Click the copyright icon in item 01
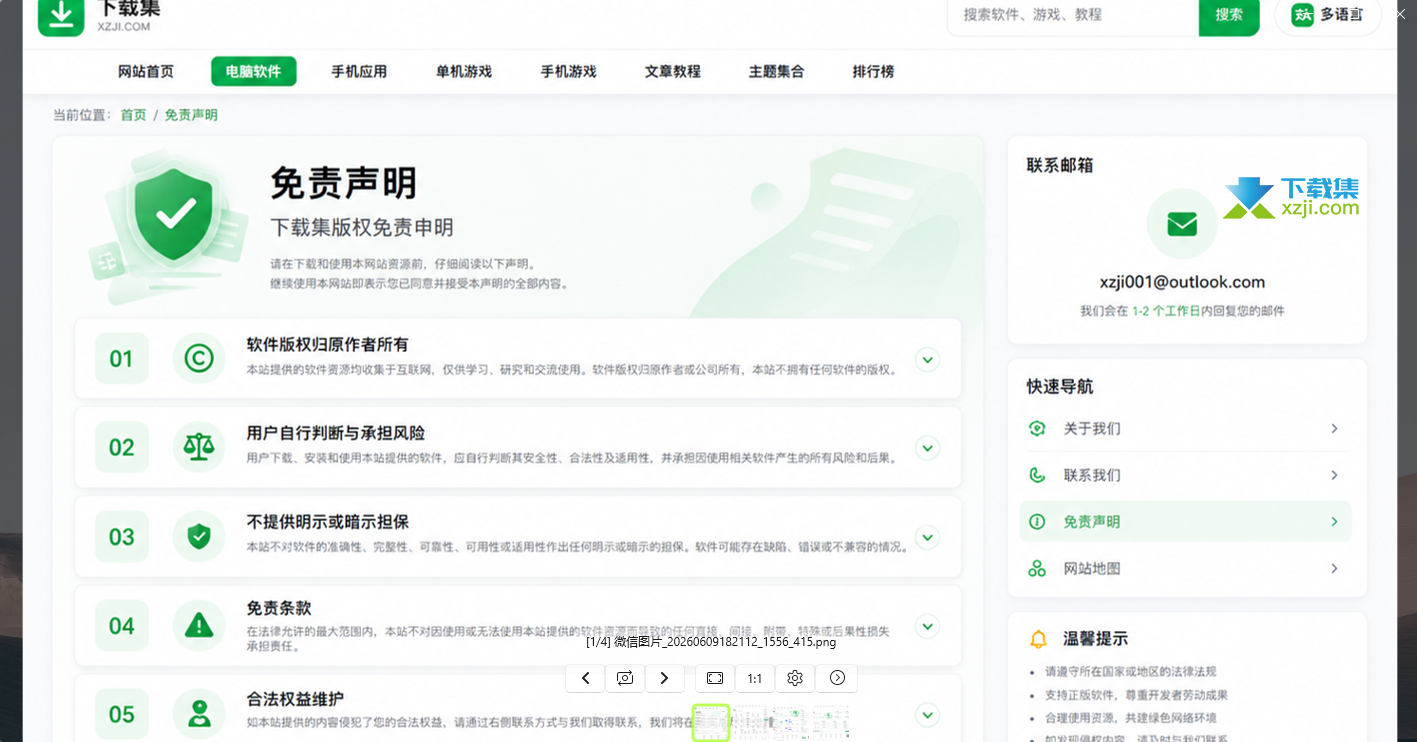This screenshot has width=1417, height=742. (x=199, y=358)
